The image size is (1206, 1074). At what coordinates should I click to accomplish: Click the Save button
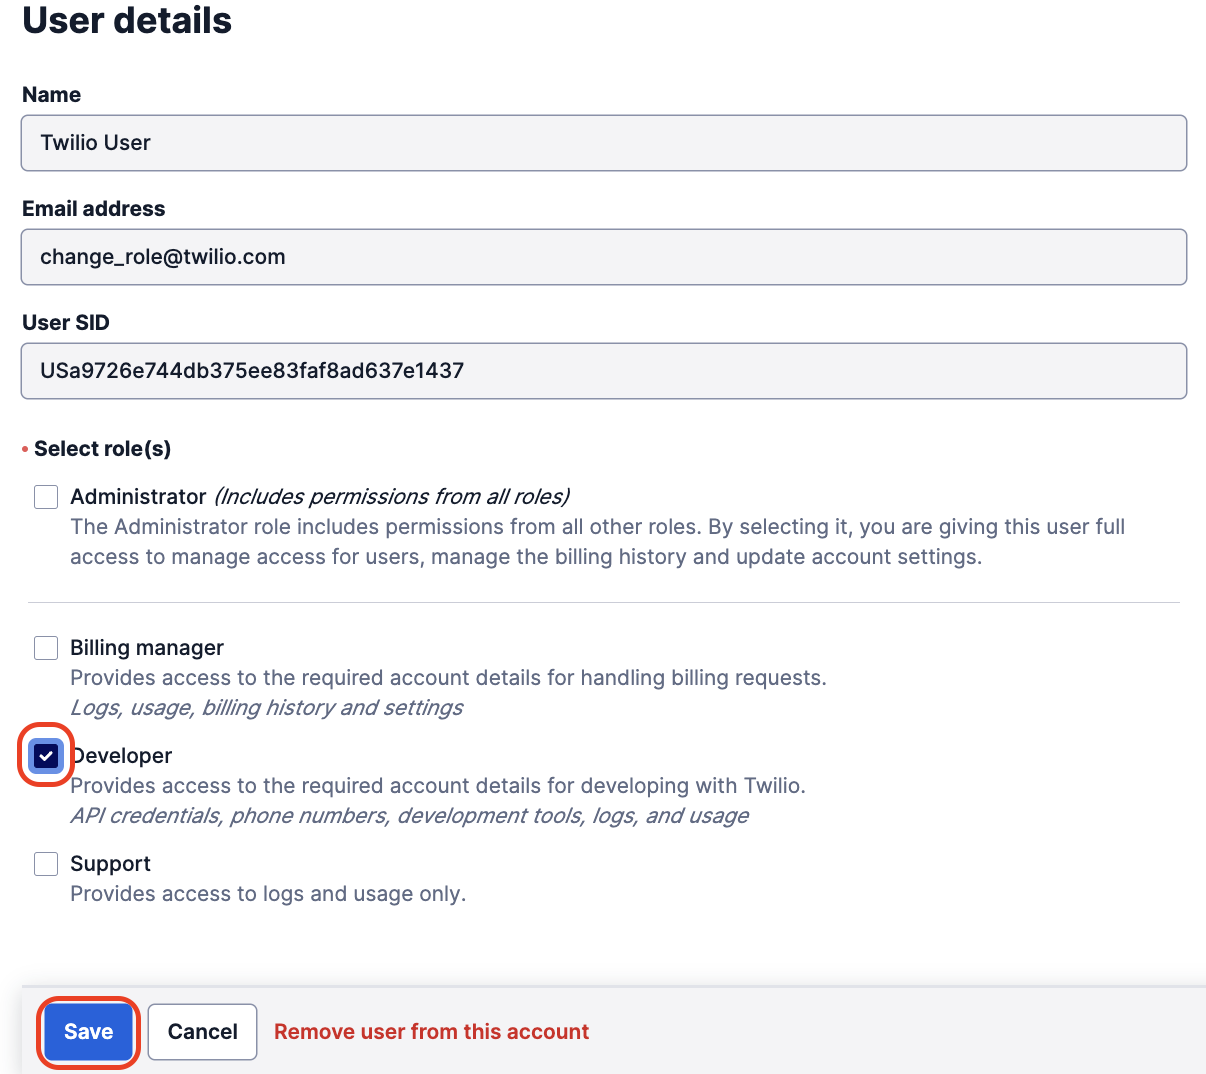87,1031
